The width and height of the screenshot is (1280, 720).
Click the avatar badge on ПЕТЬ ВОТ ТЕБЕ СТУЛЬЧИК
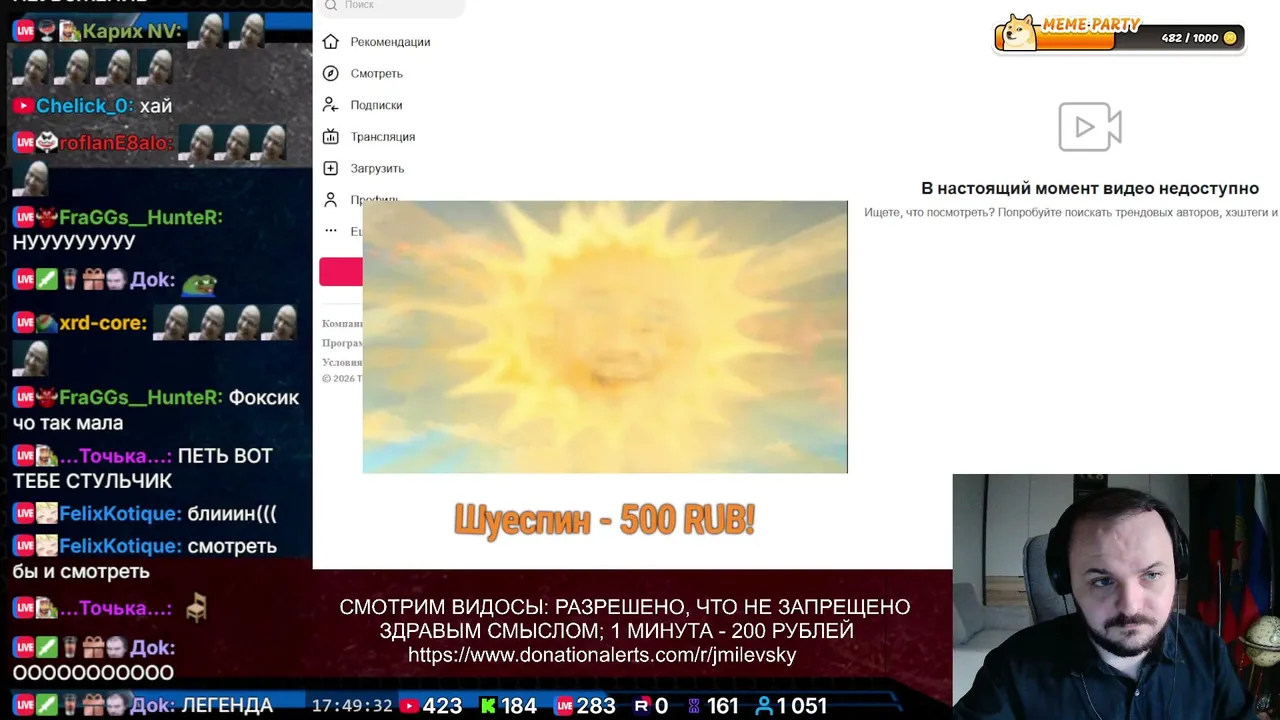[x=47, y=456]
